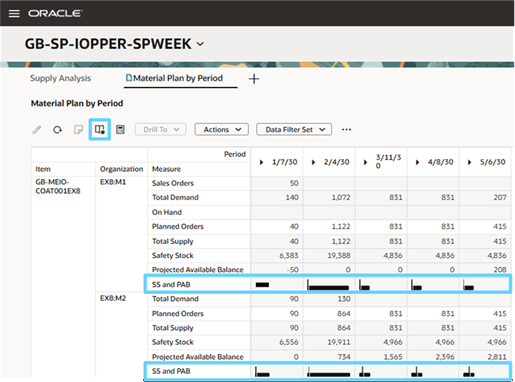Click the Organization column header
The image size is (515, 382).
pyautogui.click(x=121, y=169)
